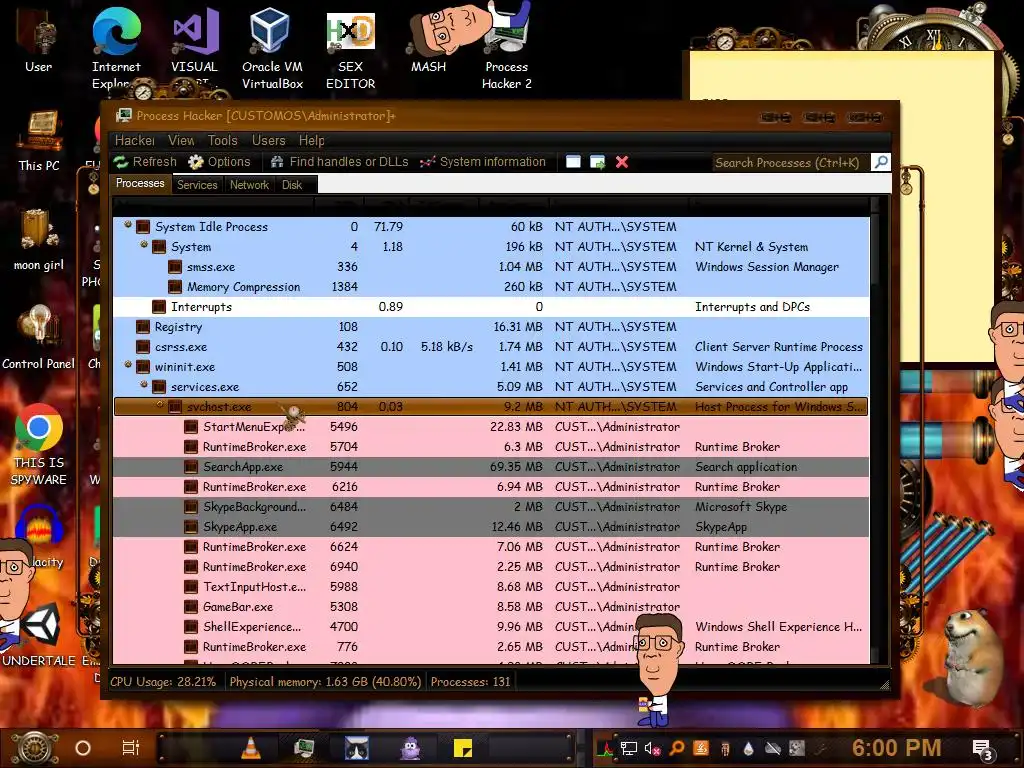
Task: Open the Hacker menu
Action: click(135, 140)
